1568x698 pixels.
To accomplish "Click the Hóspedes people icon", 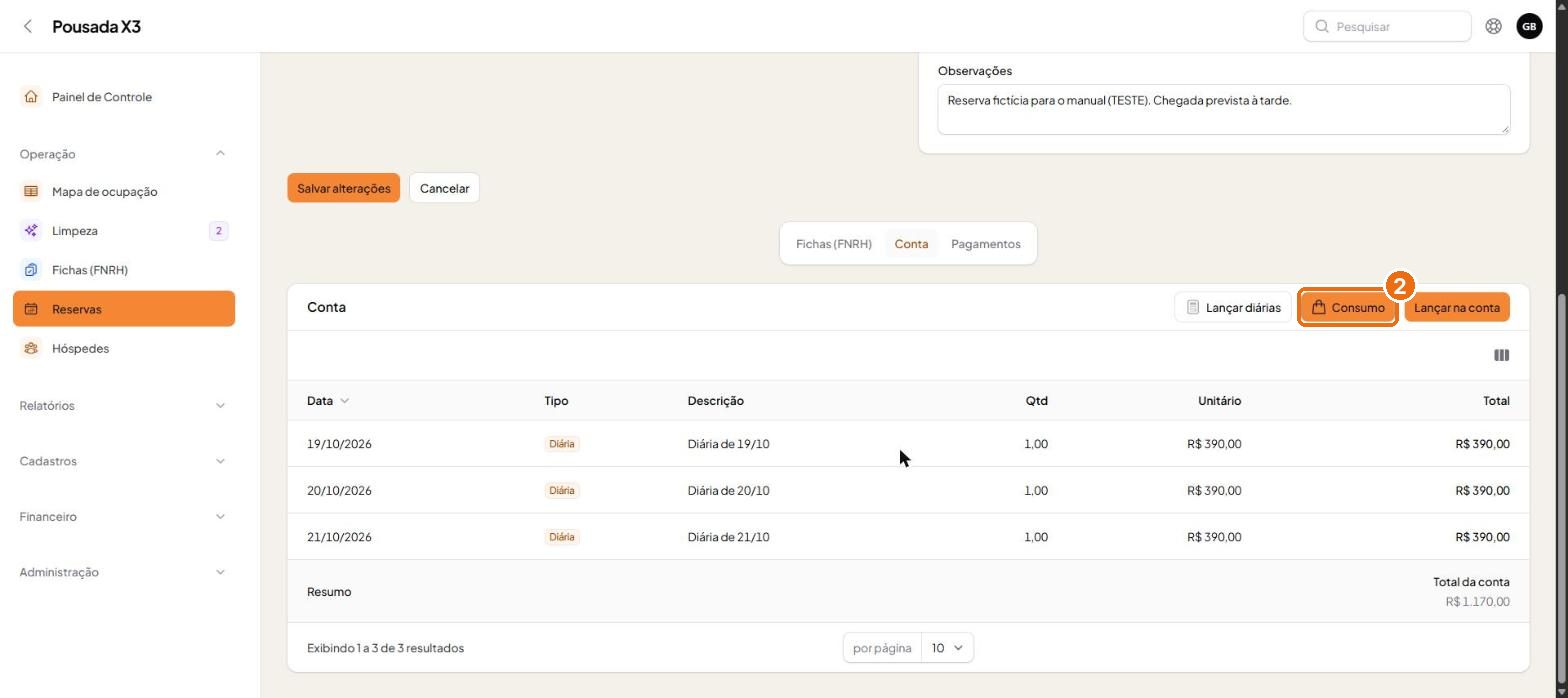I will [31, 348].
